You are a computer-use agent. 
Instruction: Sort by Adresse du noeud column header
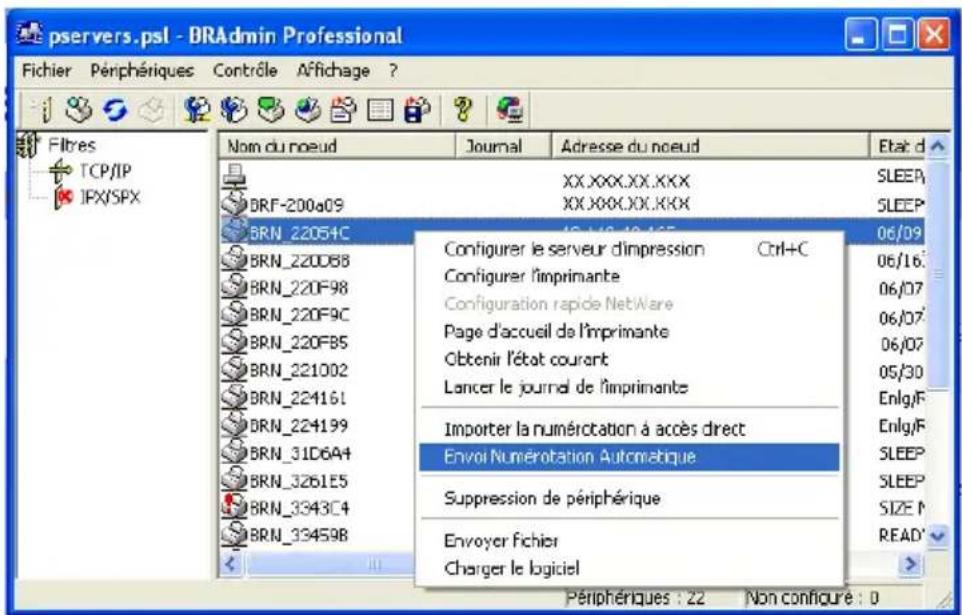710,146
